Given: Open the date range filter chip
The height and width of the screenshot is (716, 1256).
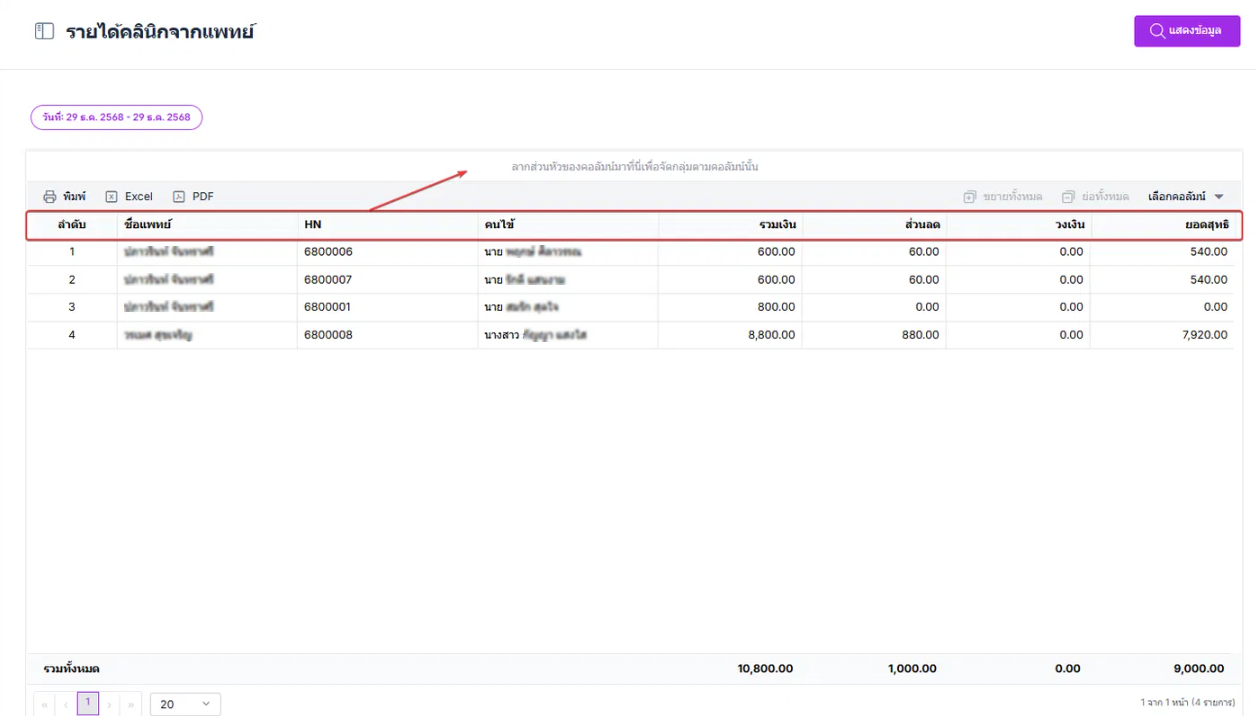Looking at the screenshot, I should click(x=116, y=117).
